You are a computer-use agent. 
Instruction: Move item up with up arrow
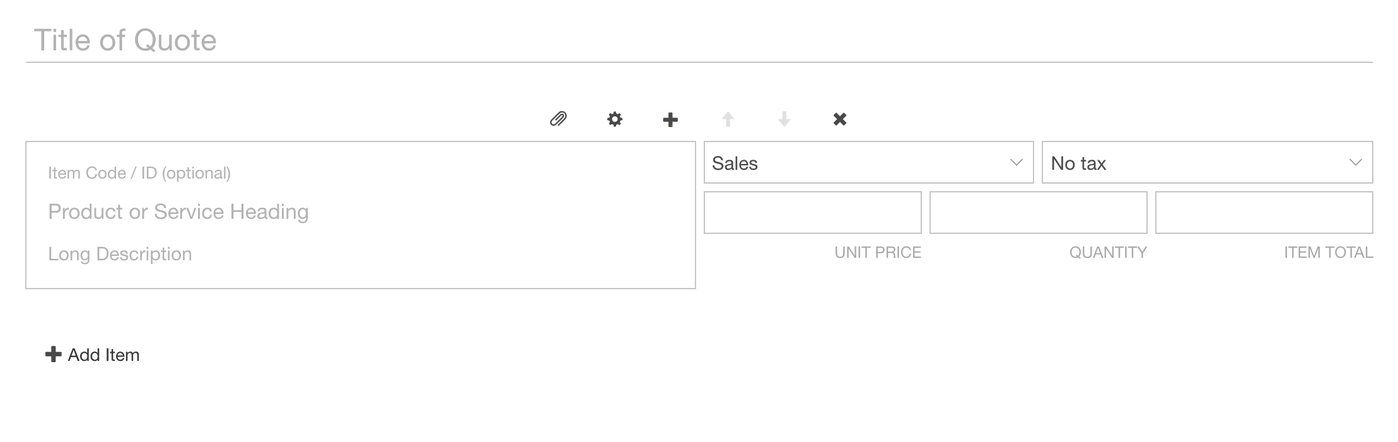coord(728,119)
